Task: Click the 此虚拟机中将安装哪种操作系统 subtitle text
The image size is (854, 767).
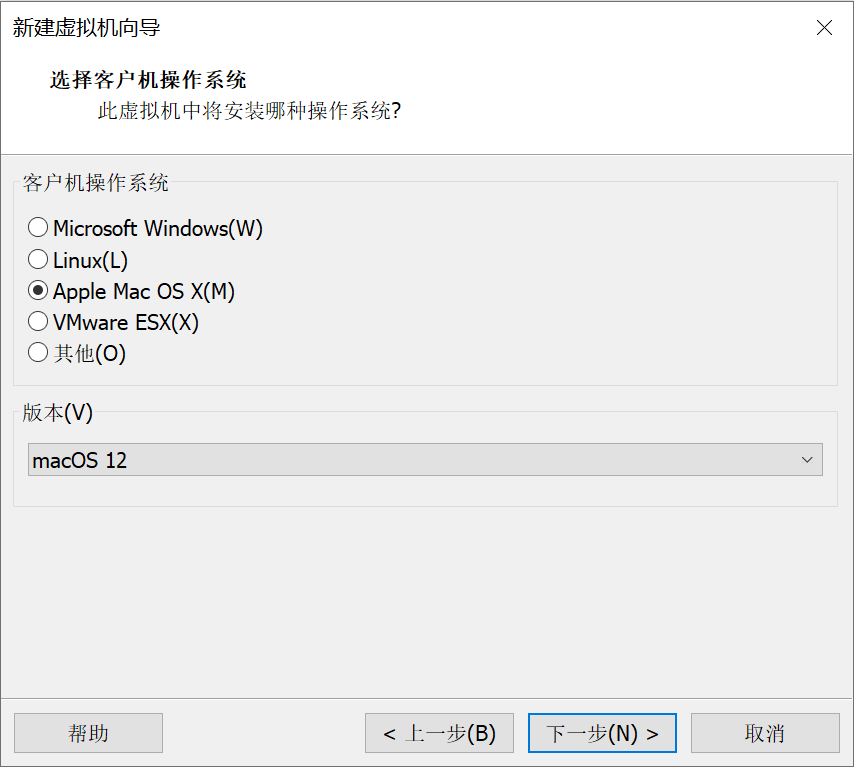Action: coord(248,110)
